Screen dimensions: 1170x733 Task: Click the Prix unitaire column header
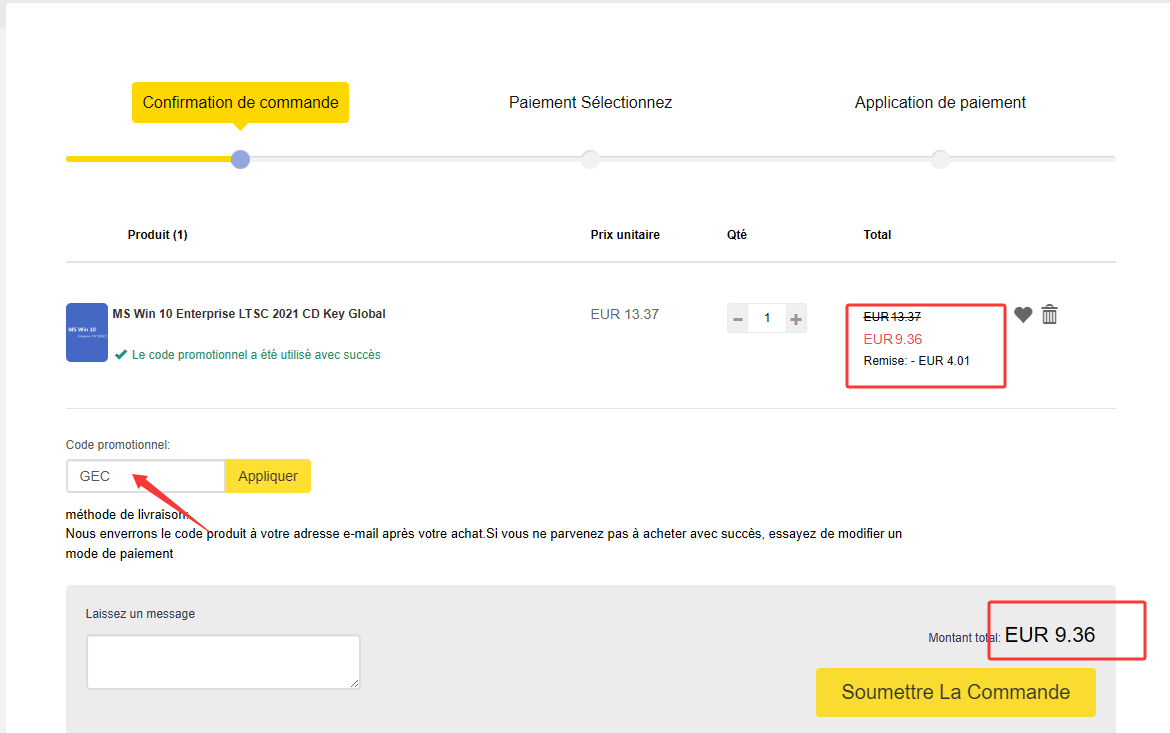[625, 234]
